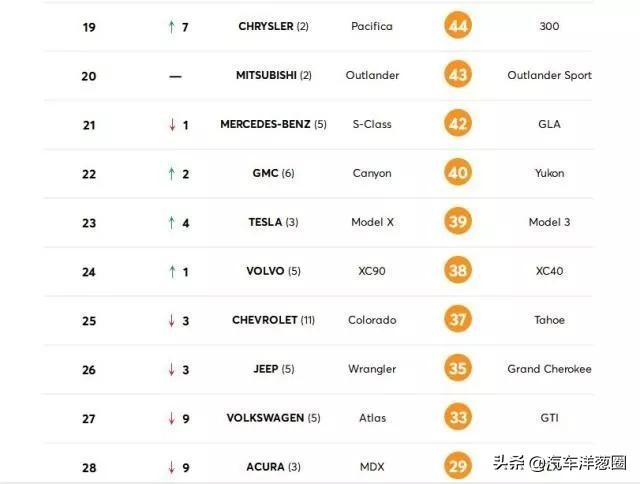Select the VOLKSWAGEN brand entry

point(265,418)
